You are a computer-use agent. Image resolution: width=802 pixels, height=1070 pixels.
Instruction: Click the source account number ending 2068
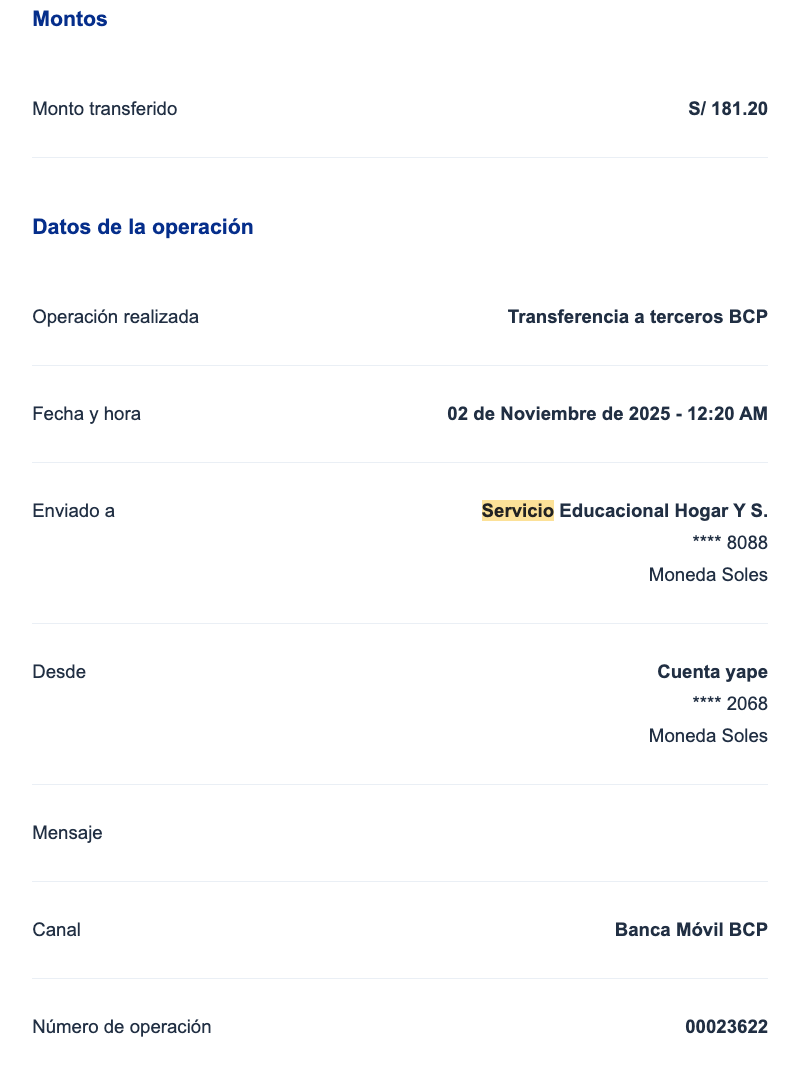click(729, 704)
